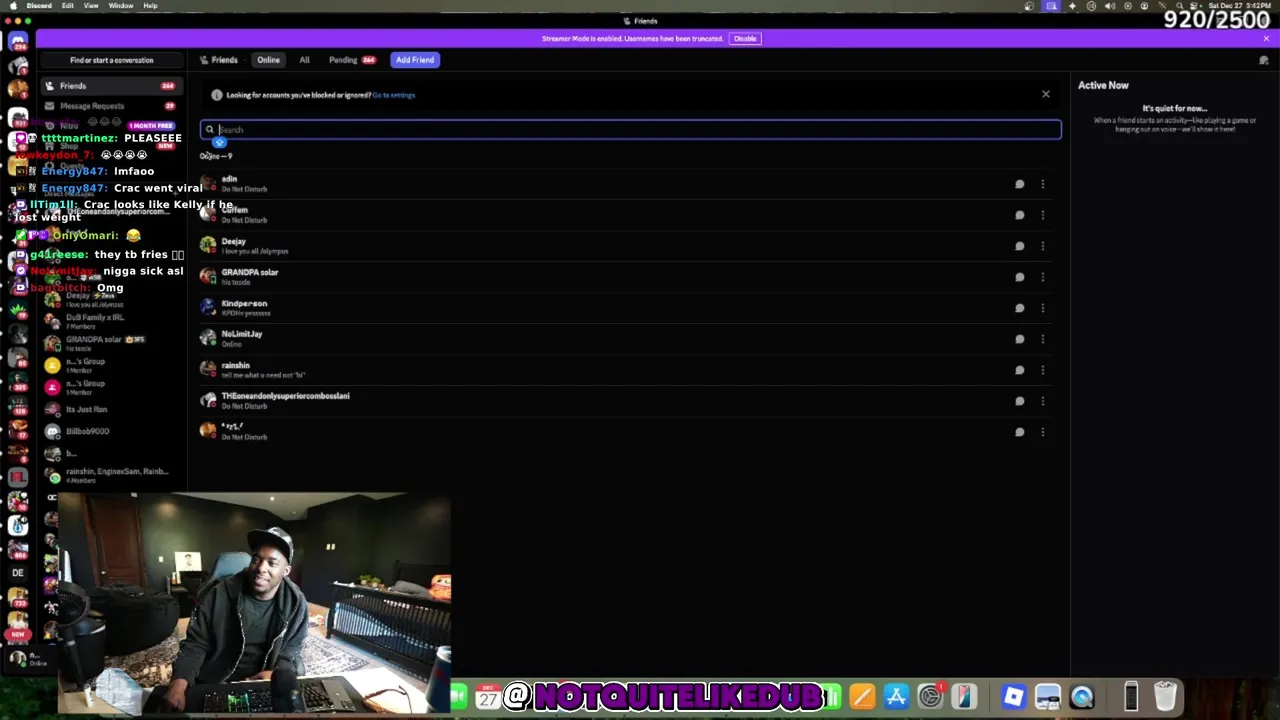
Task: Open the adin friend row
Action: [627, 184]
